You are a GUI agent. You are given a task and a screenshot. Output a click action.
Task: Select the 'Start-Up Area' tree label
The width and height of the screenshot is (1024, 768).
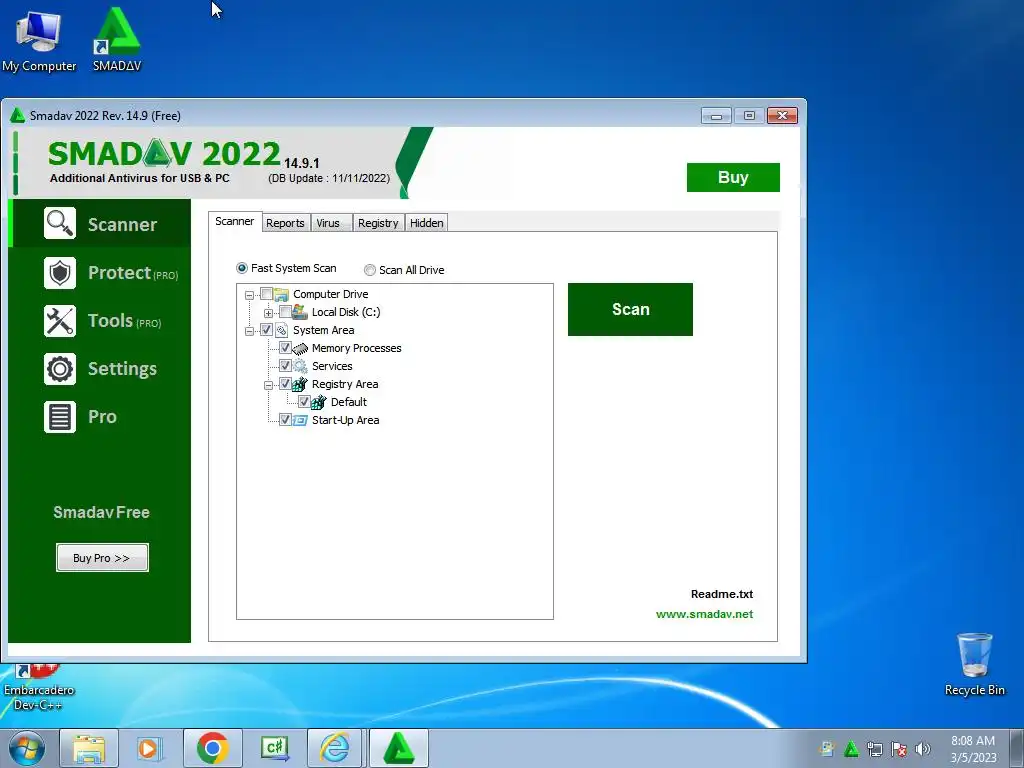[345, 420]
